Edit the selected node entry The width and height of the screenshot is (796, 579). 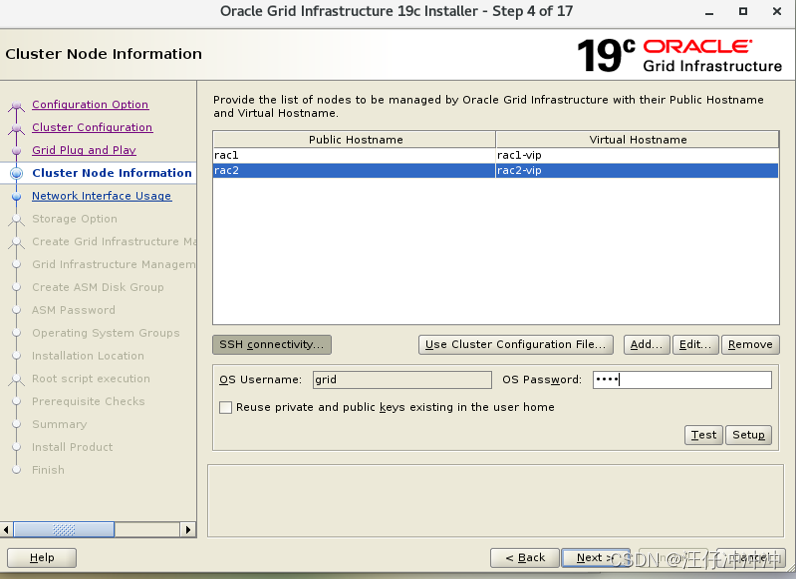695,345
